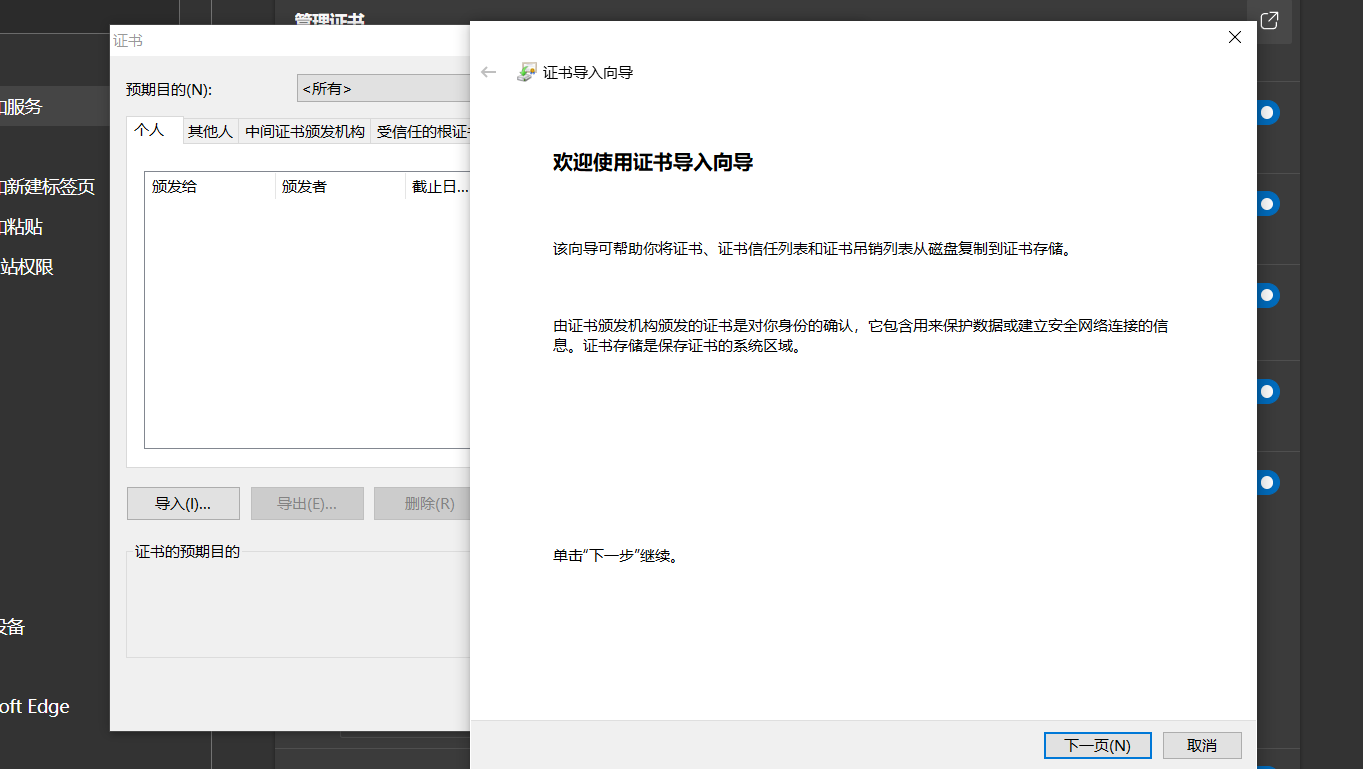
Task: Switch to the Other People (其他人) tab
Action: [210, 131]
